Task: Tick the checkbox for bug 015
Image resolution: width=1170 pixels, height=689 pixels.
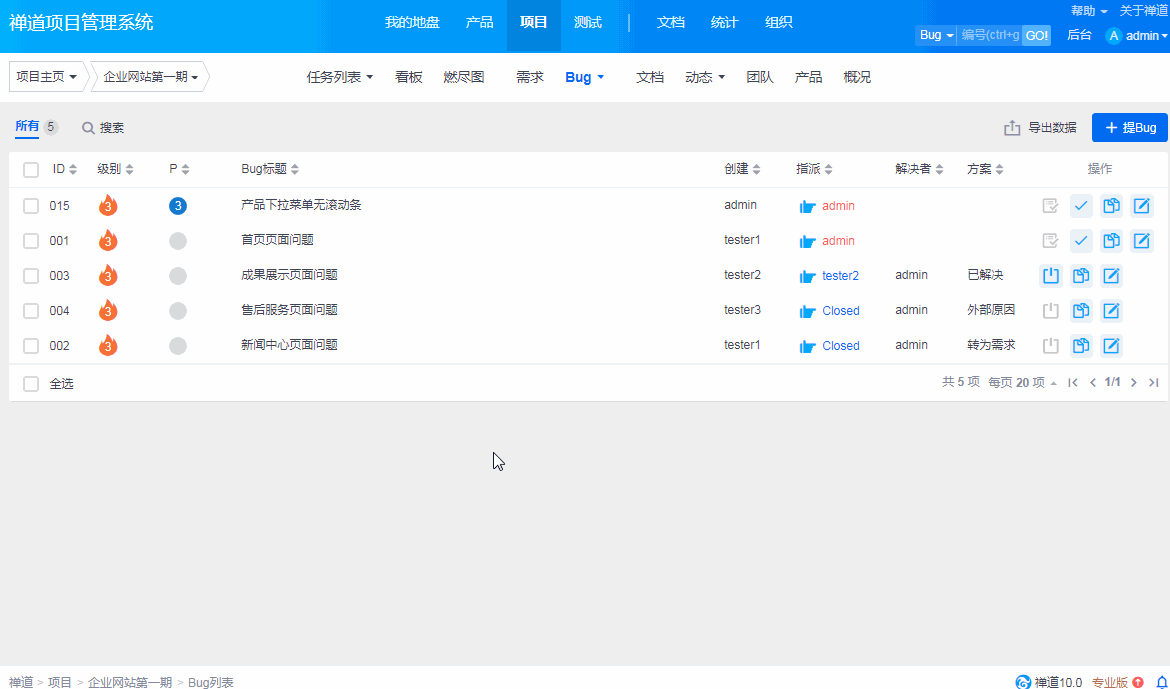Action: [31, 206]
